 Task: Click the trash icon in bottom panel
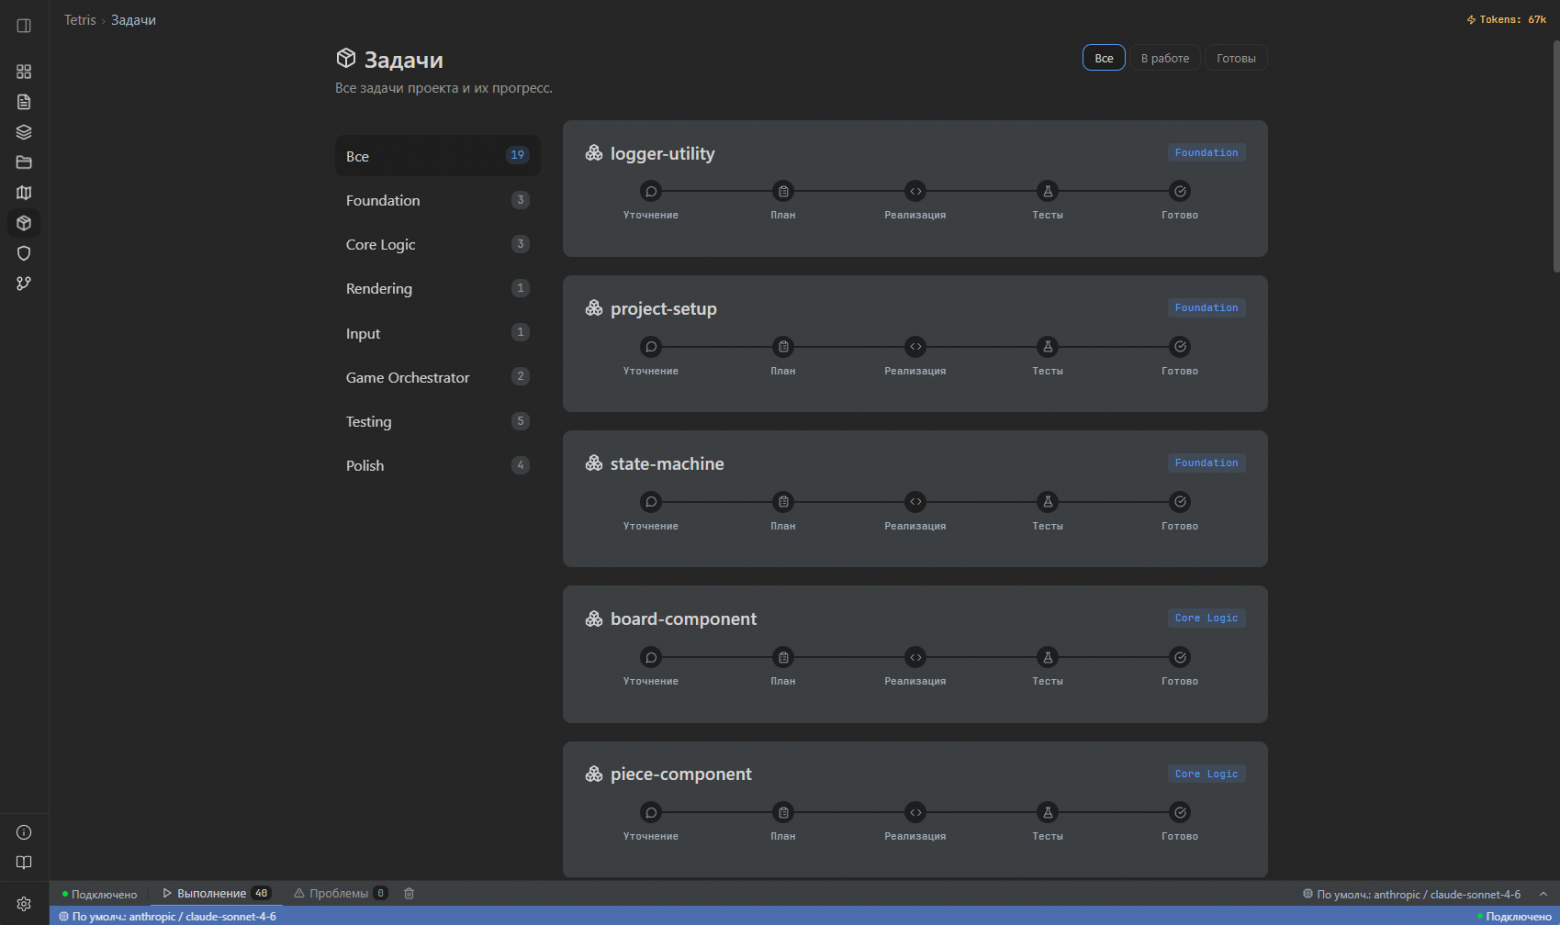(x=409, y=894)
